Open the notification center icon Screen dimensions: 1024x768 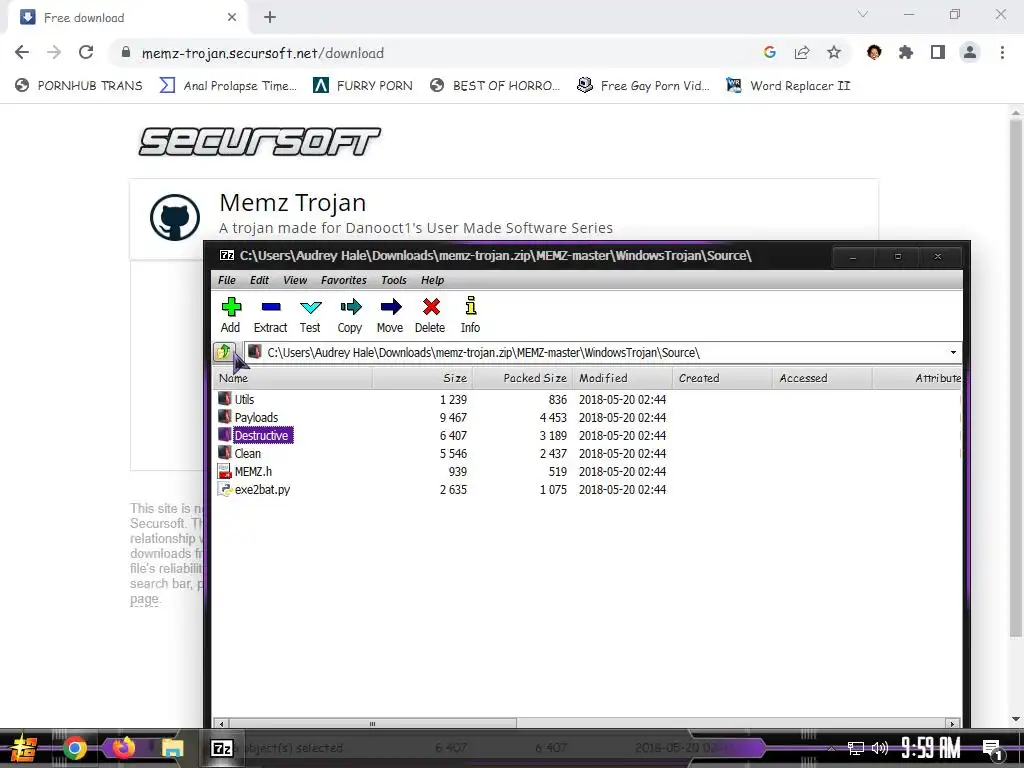(x=993, y=748)
